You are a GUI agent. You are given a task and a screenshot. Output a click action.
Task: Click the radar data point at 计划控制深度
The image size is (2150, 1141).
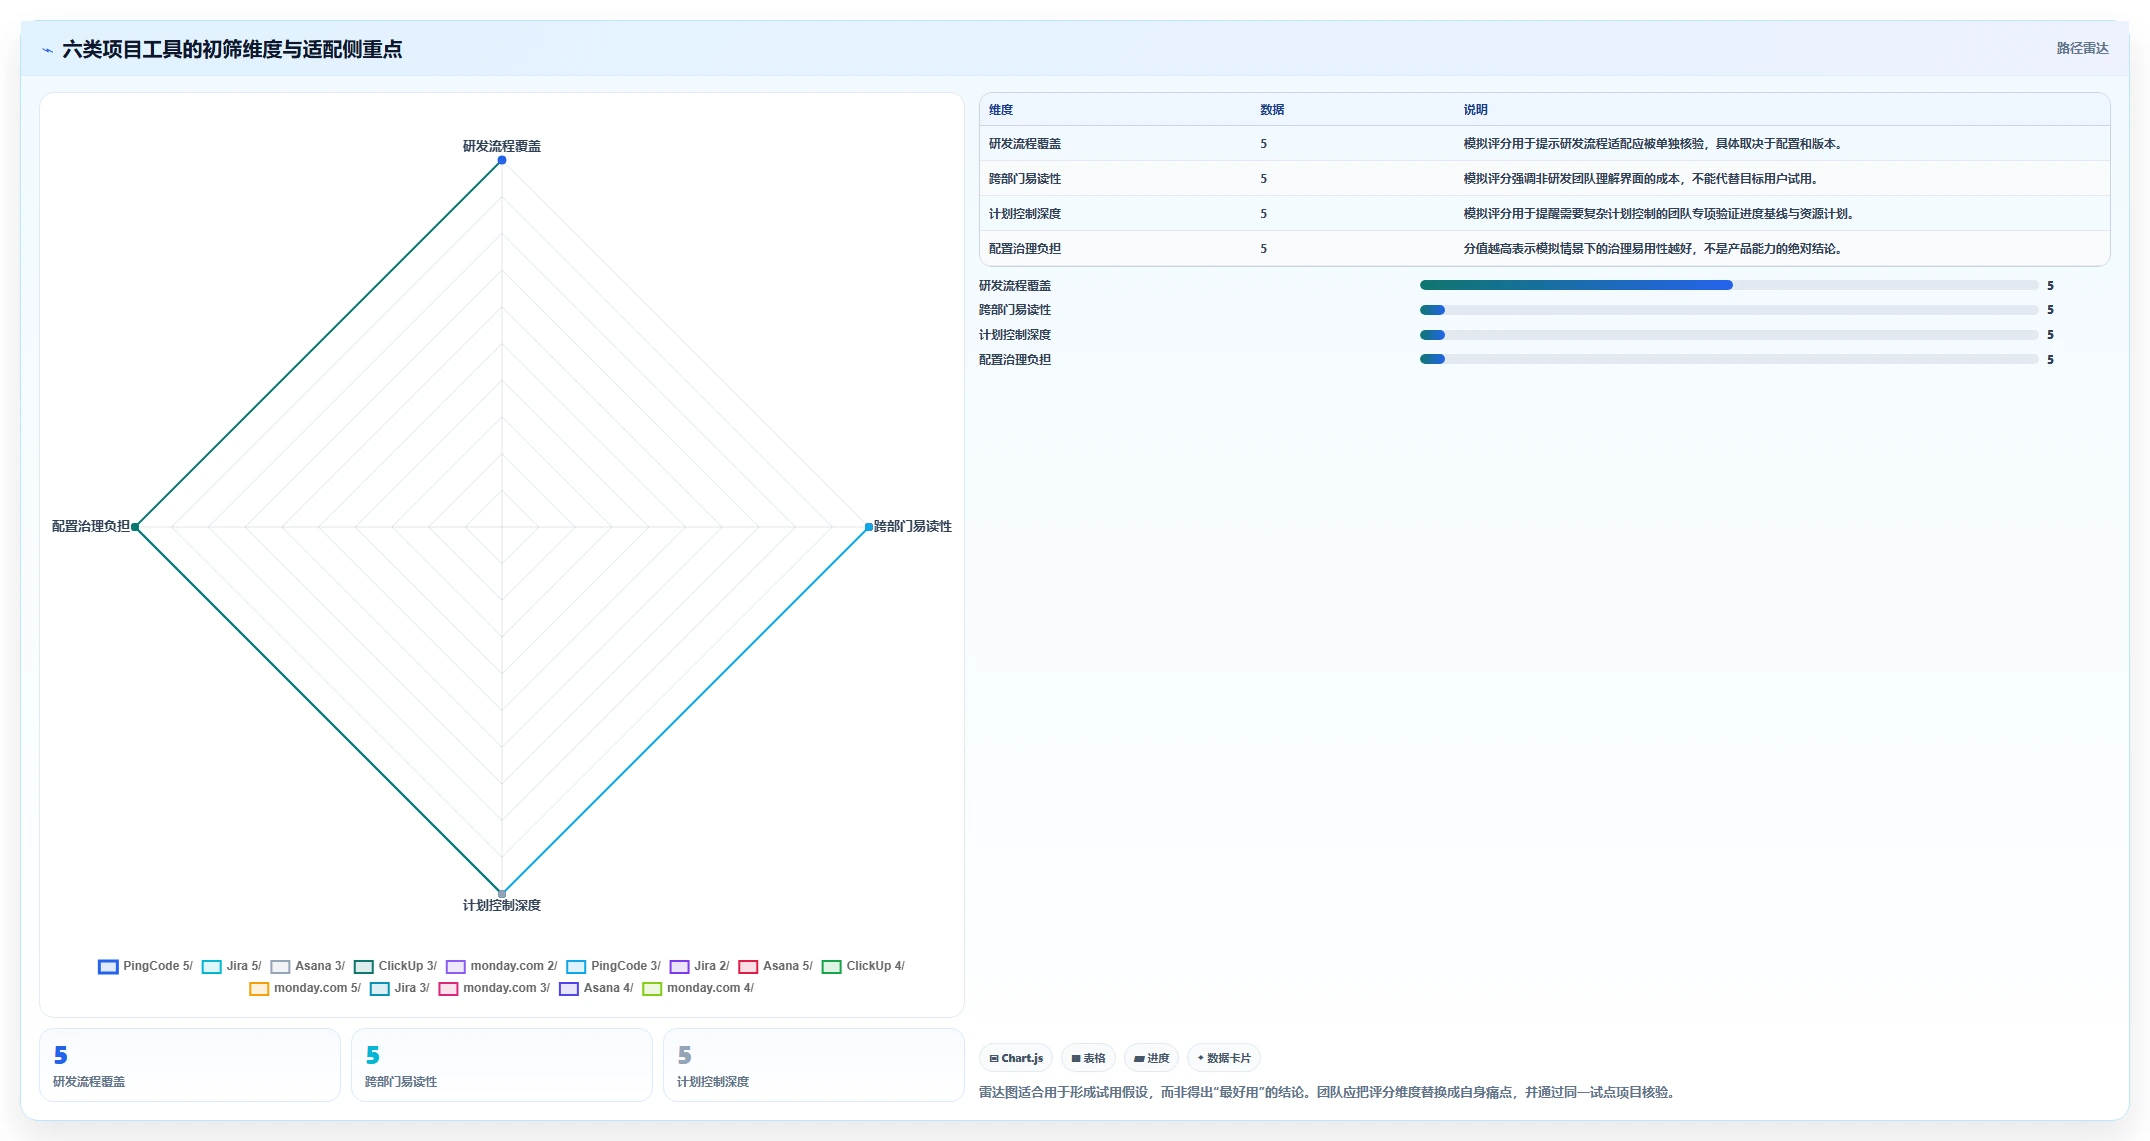tap(502, 893)
